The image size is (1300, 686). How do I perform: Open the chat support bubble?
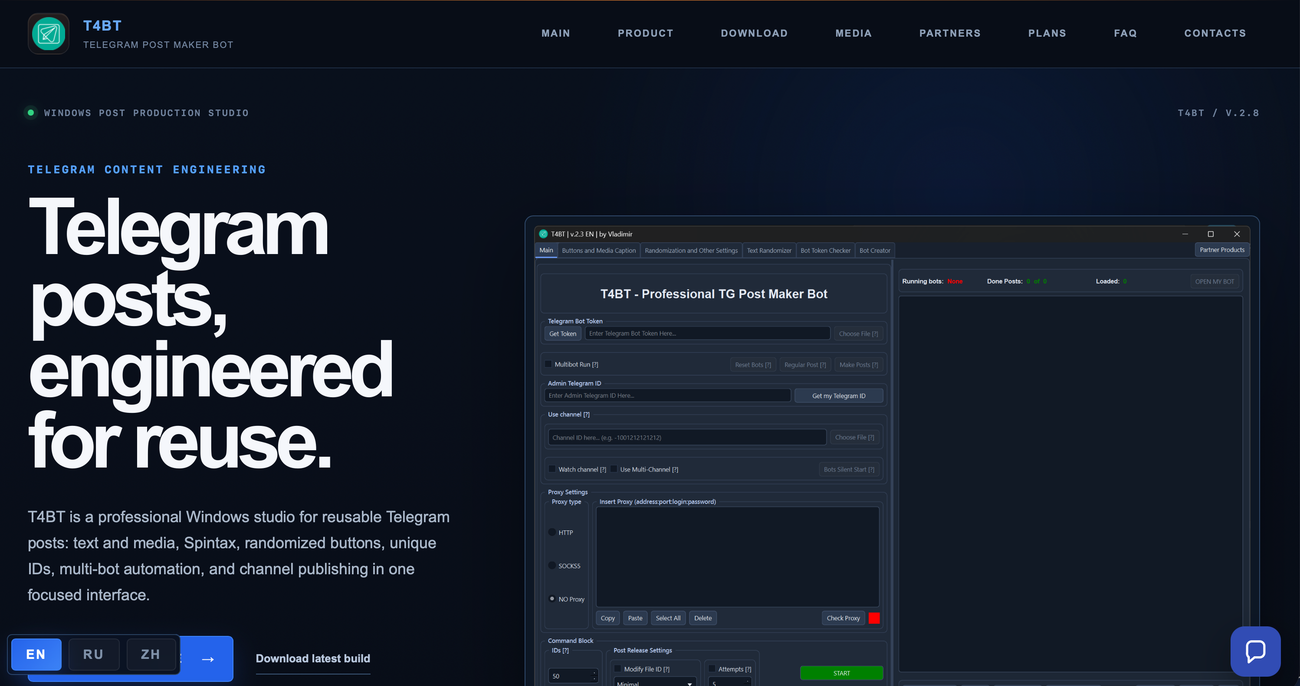(x=1255, y=651)
